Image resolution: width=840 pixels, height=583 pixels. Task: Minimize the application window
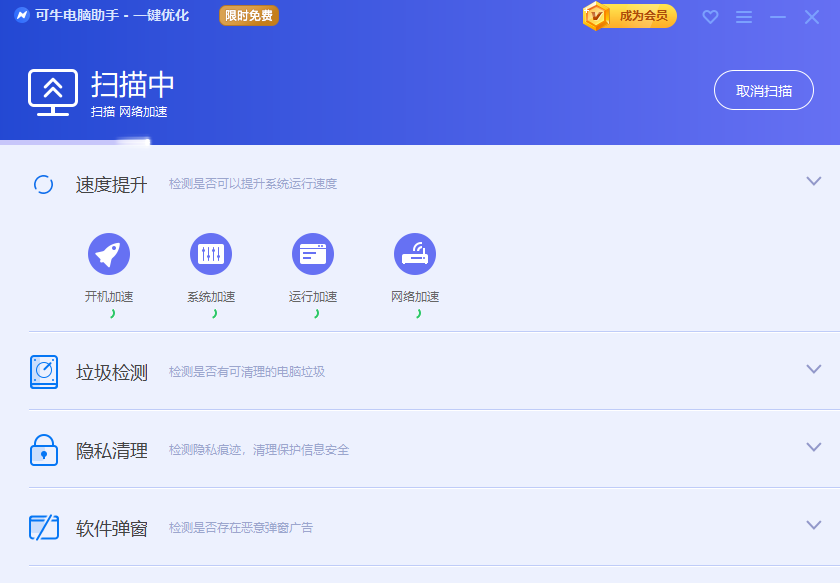click(778, 17)
